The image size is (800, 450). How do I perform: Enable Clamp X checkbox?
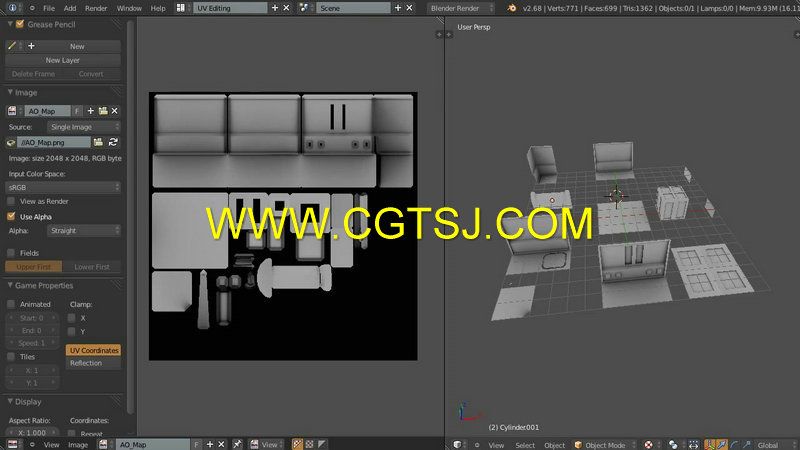pyautogui.click(x=71, y=318)
